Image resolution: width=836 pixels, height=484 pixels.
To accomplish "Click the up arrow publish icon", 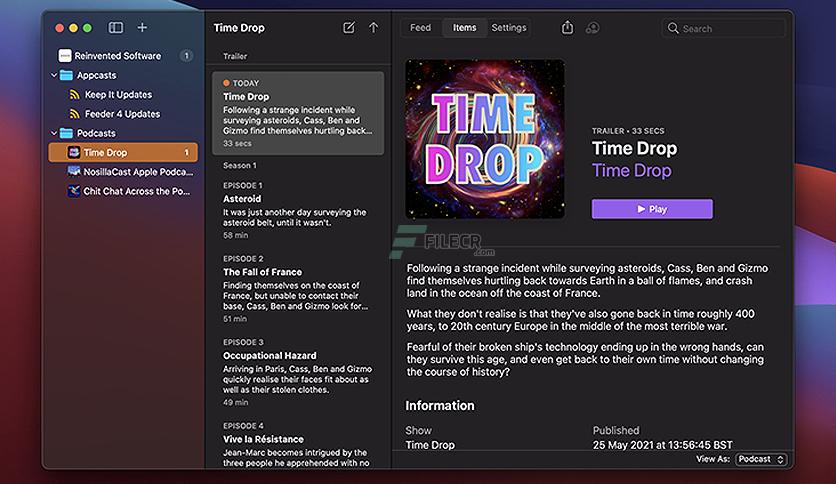I will [x=373, y=28].
